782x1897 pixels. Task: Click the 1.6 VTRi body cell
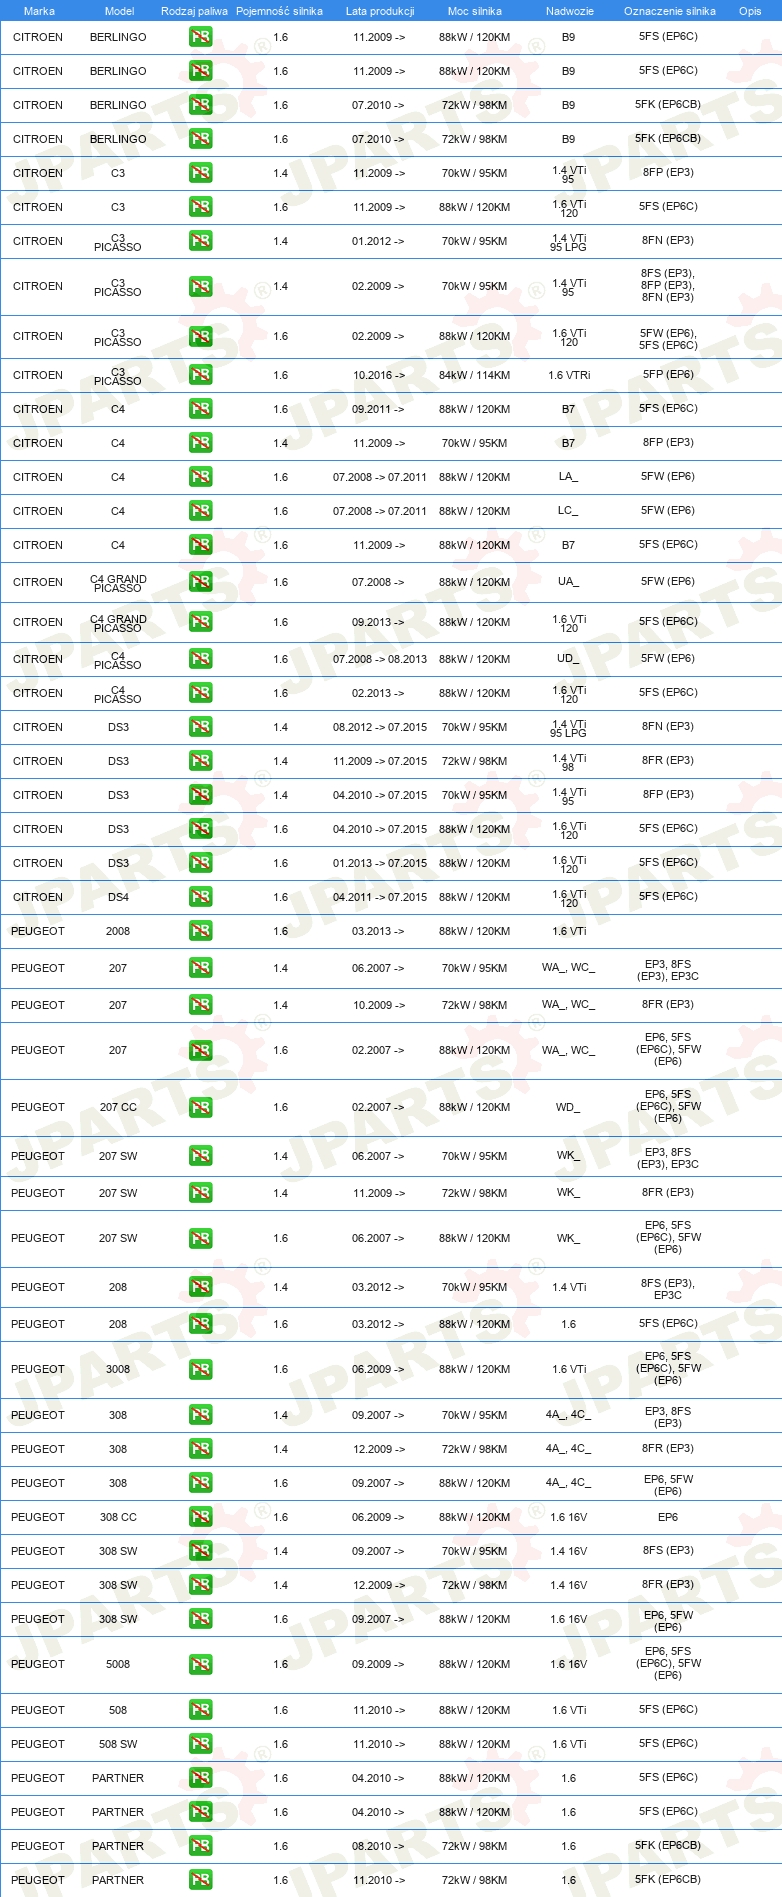click(569, 375)
